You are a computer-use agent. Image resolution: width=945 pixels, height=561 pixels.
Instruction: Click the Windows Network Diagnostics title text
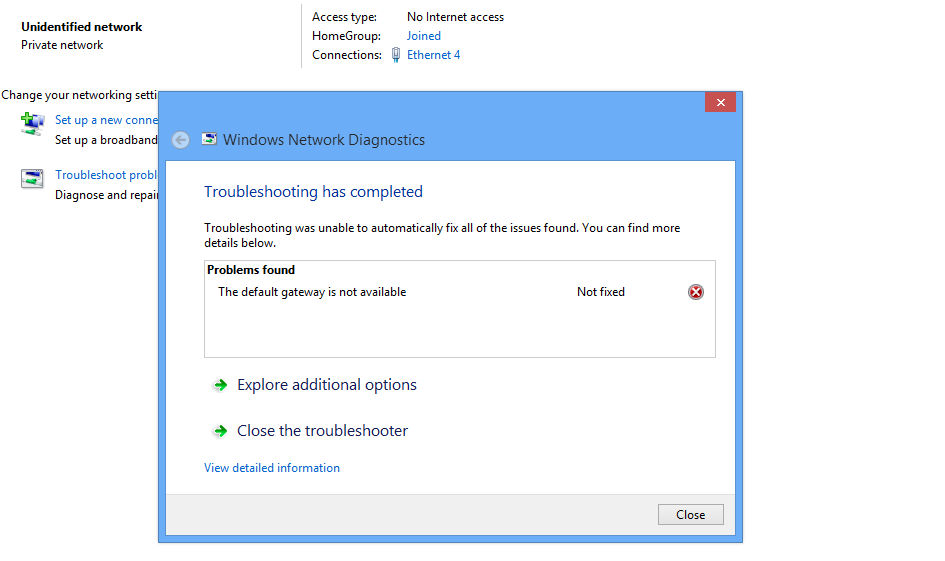pos(324,140)
